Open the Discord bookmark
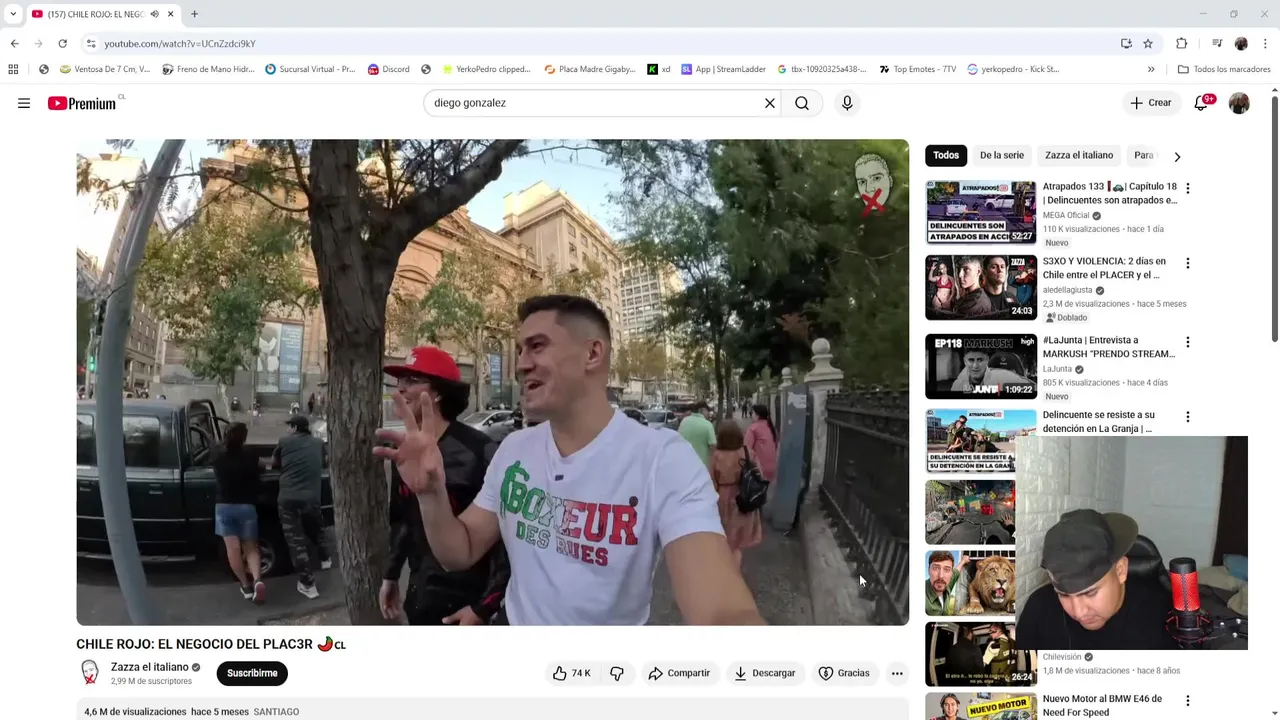The height and width of the screenshot is (720, 1280). [x=389, y=69]
